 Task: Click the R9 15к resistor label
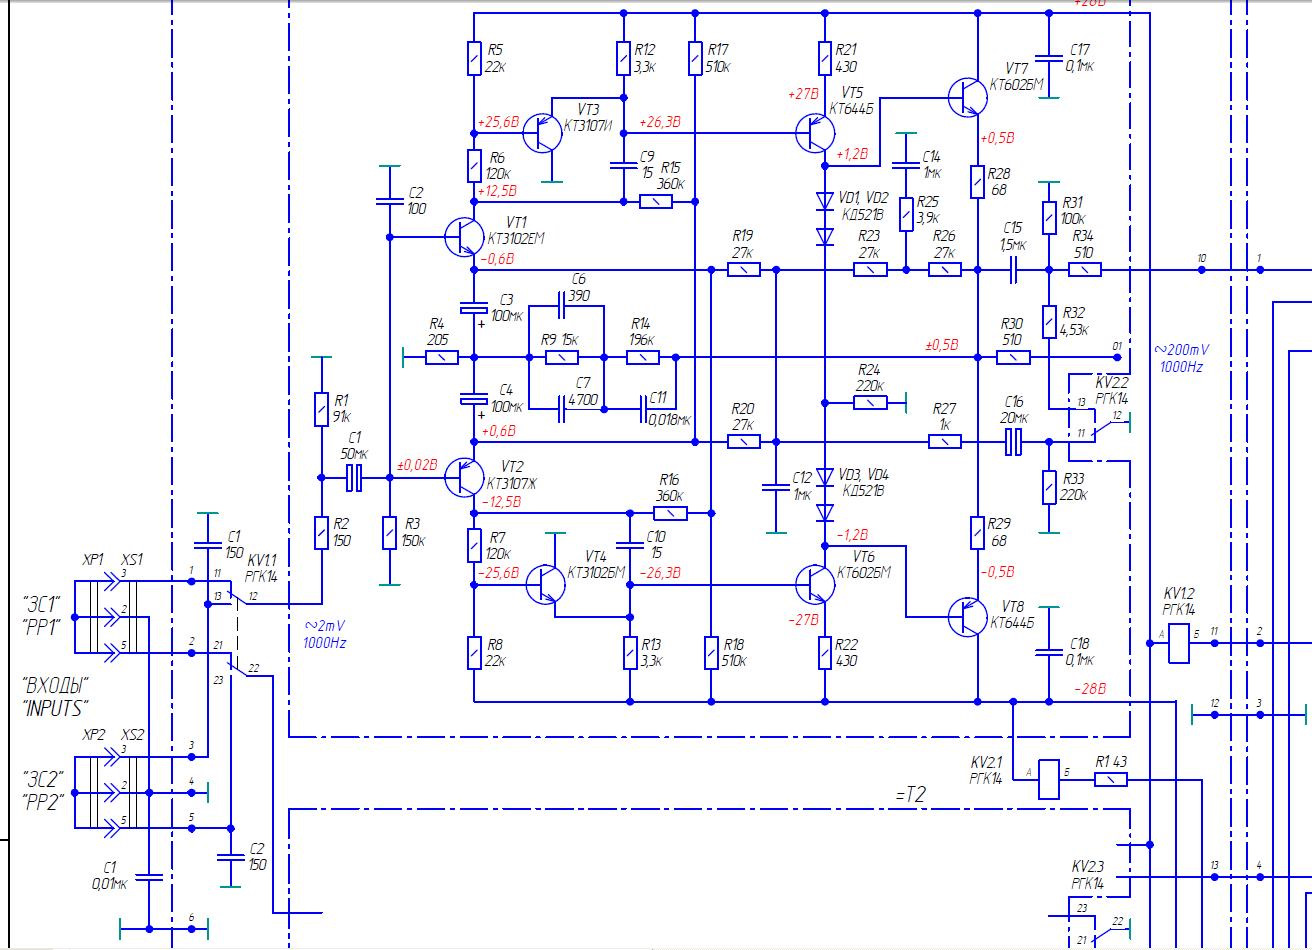point(561,340)
